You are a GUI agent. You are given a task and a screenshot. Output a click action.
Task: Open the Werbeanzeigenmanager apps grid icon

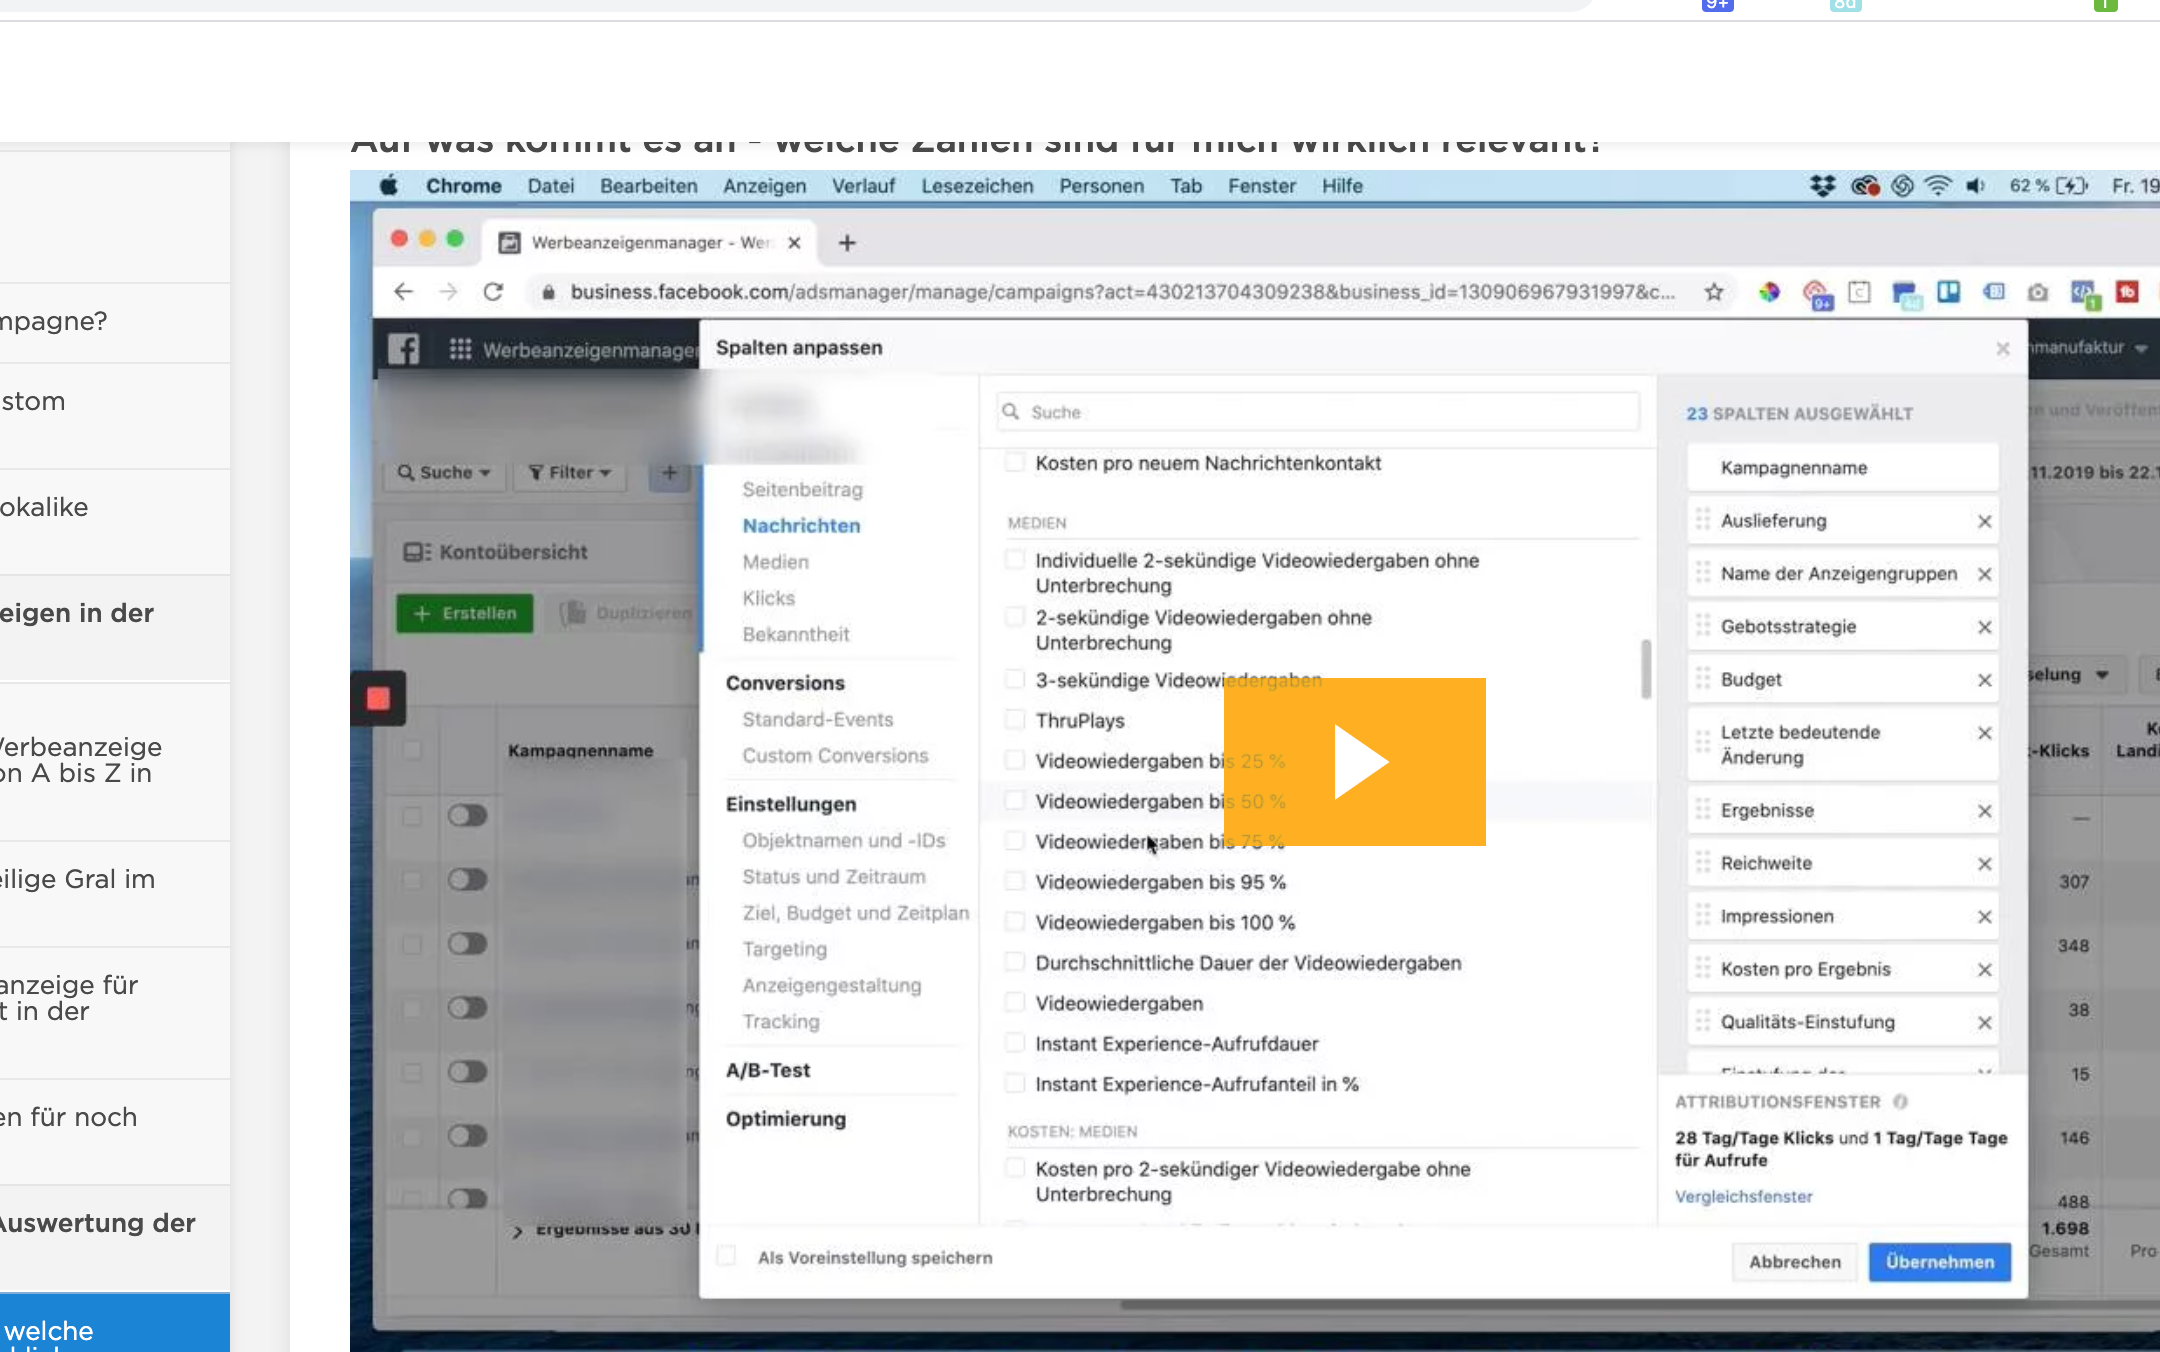coord(460,349)
